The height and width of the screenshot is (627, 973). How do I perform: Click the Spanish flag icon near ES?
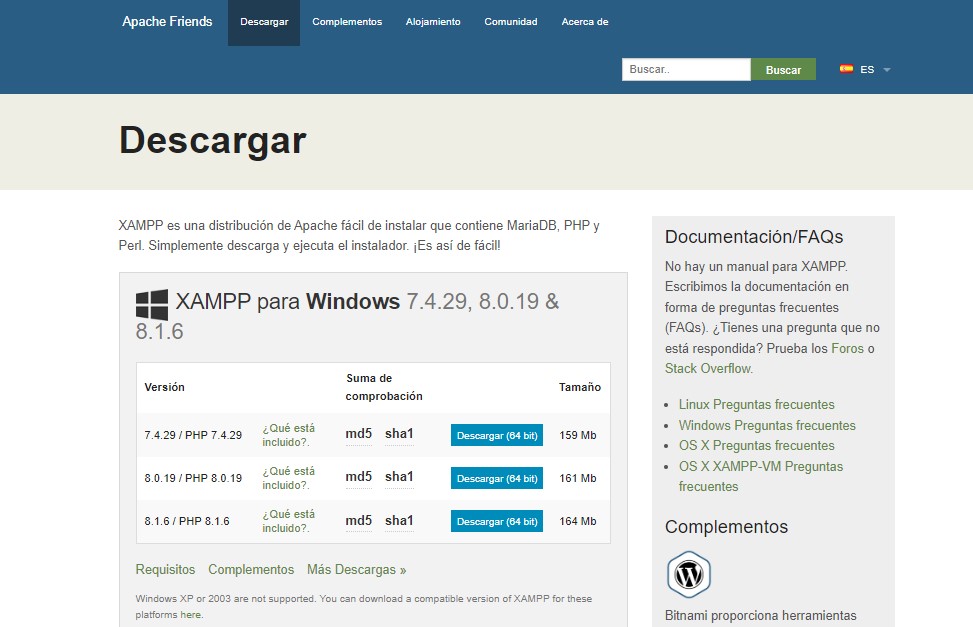[x=845, y=68]
